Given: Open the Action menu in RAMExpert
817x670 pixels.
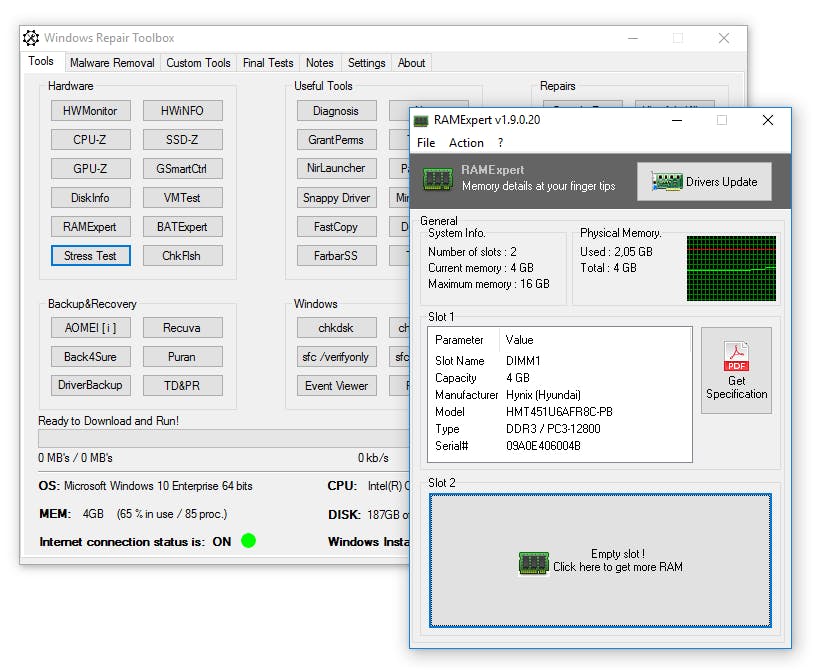Looking at the screenshot, I should point(466,143).
